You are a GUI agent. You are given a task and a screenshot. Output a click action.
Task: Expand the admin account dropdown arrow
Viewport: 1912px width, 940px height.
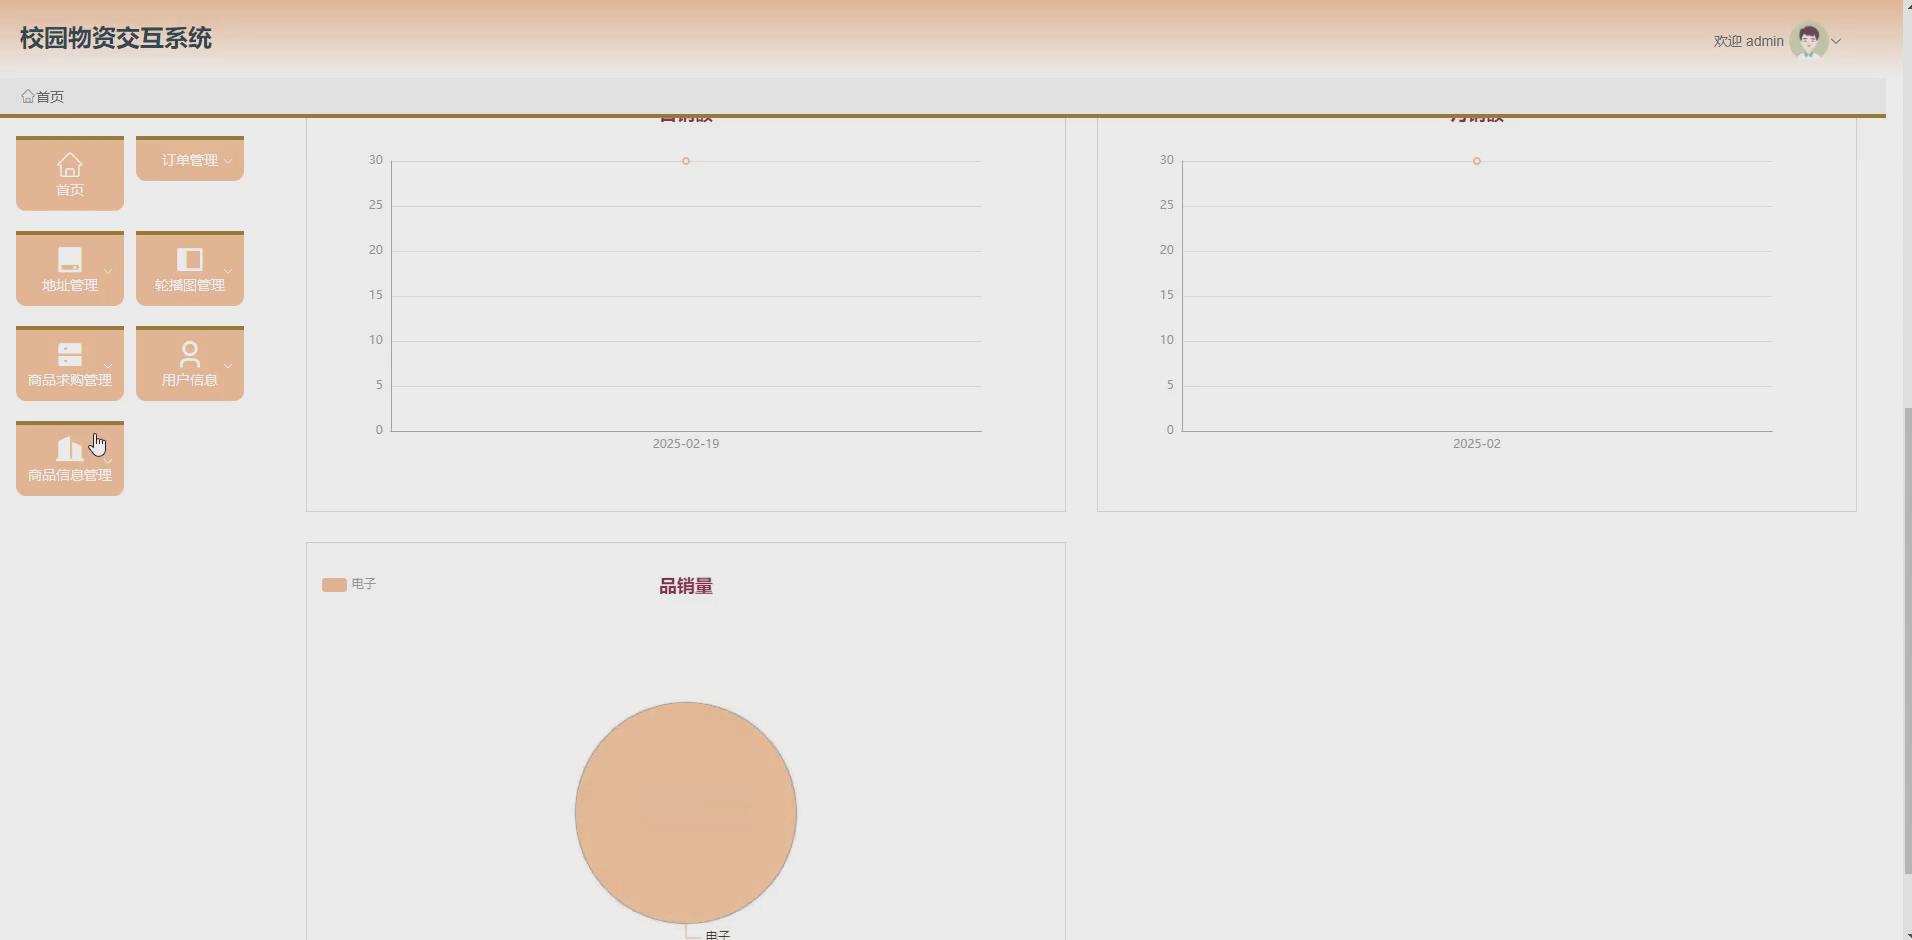(x=1836, y=42)
